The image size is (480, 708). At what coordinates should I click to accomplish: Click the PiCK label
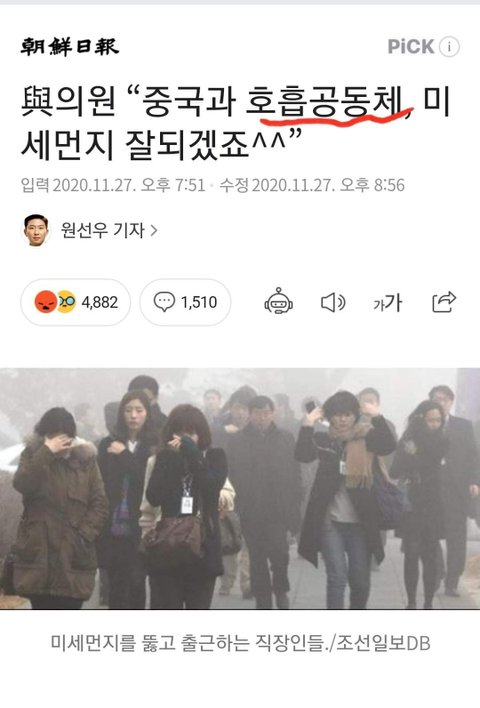pyautogui.click(x=411, y=47)
